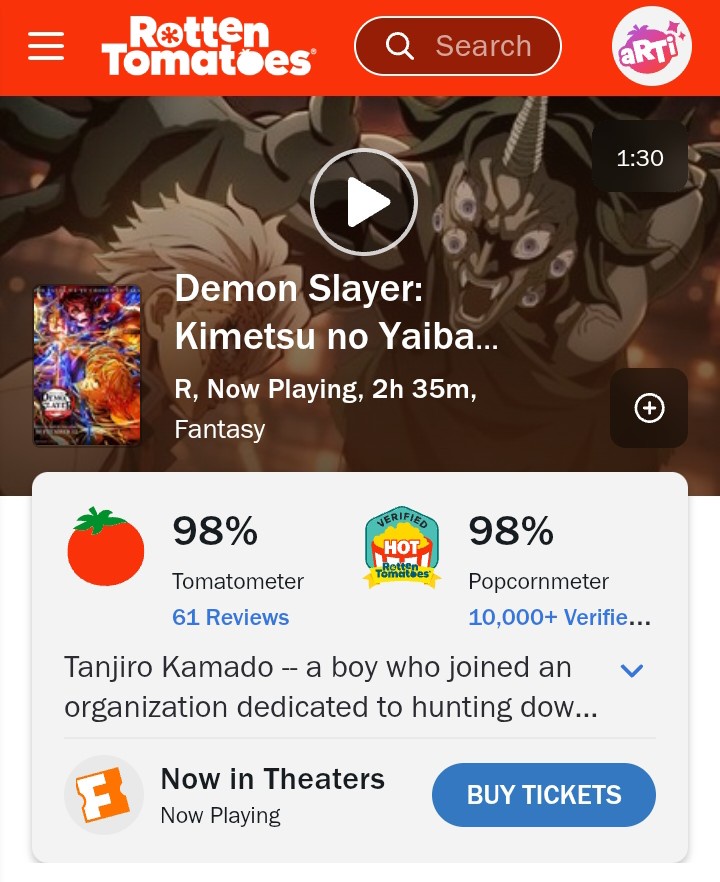Click the 98% Popcornmeter score
This screenshot has height=882, width=720.
511,531
